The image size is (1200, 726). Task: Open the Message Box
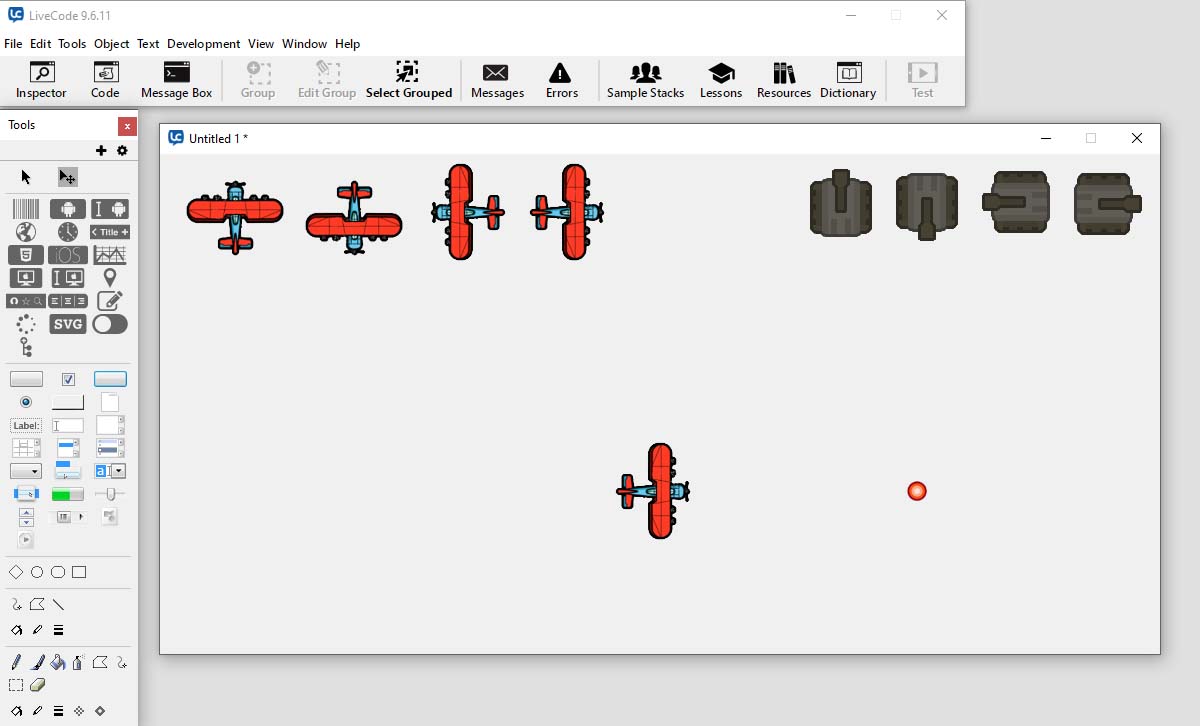pyautogui.click(x=176, y=80)
